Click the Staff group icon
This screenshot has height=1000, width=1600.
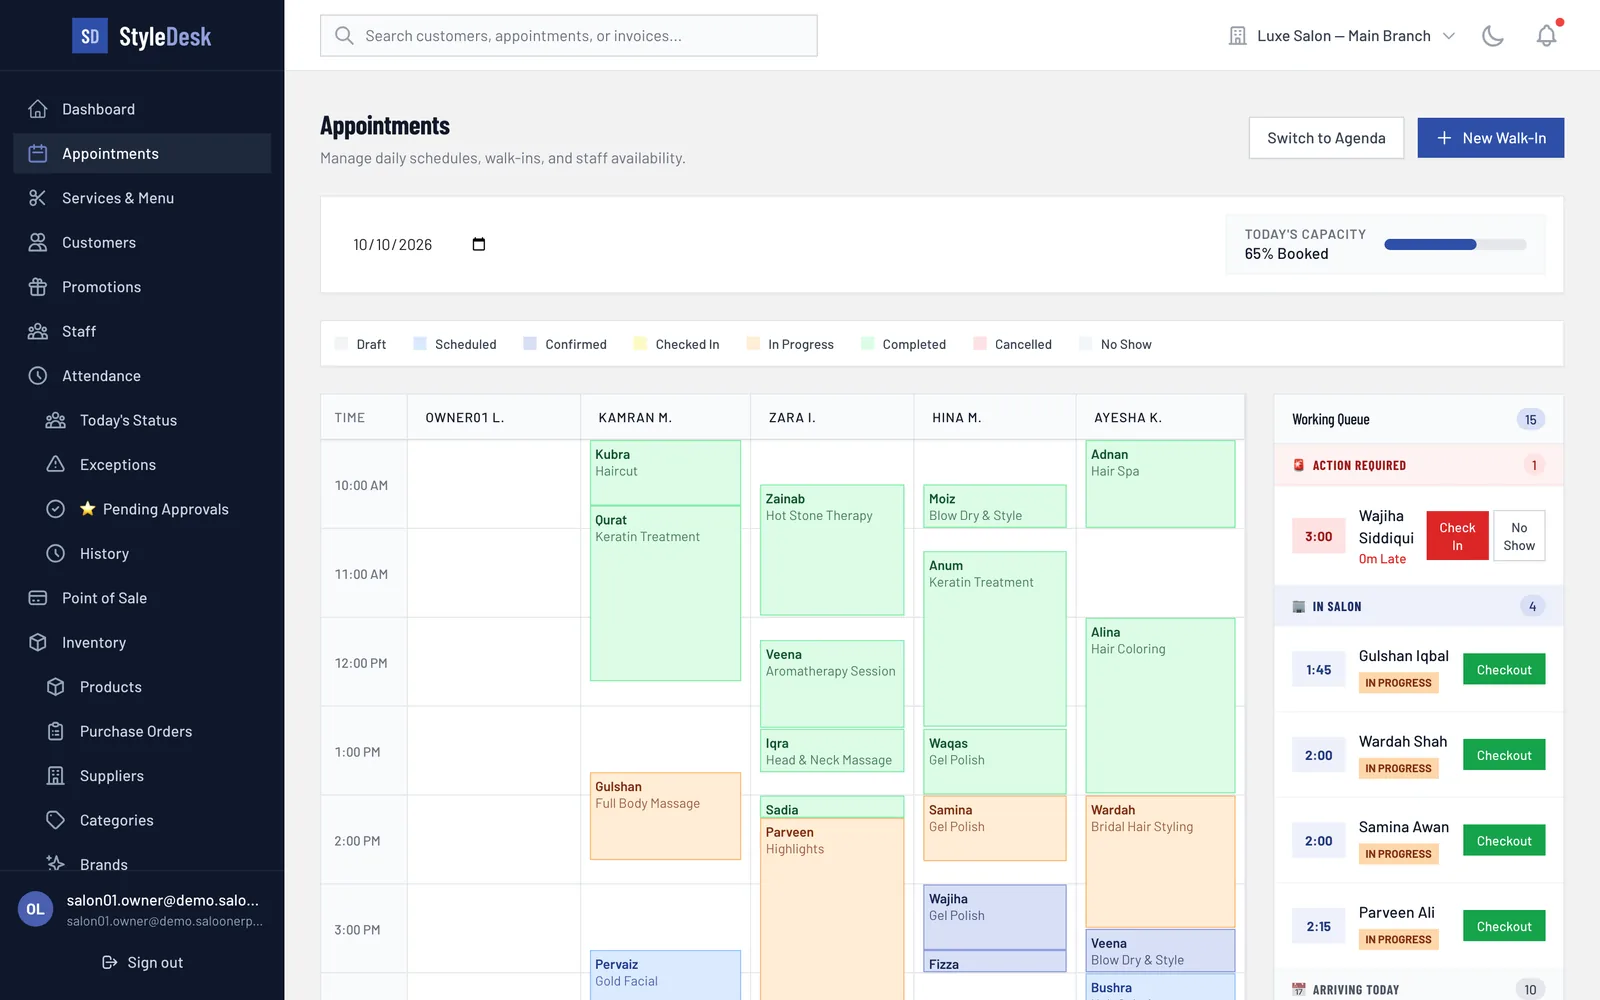38,331
